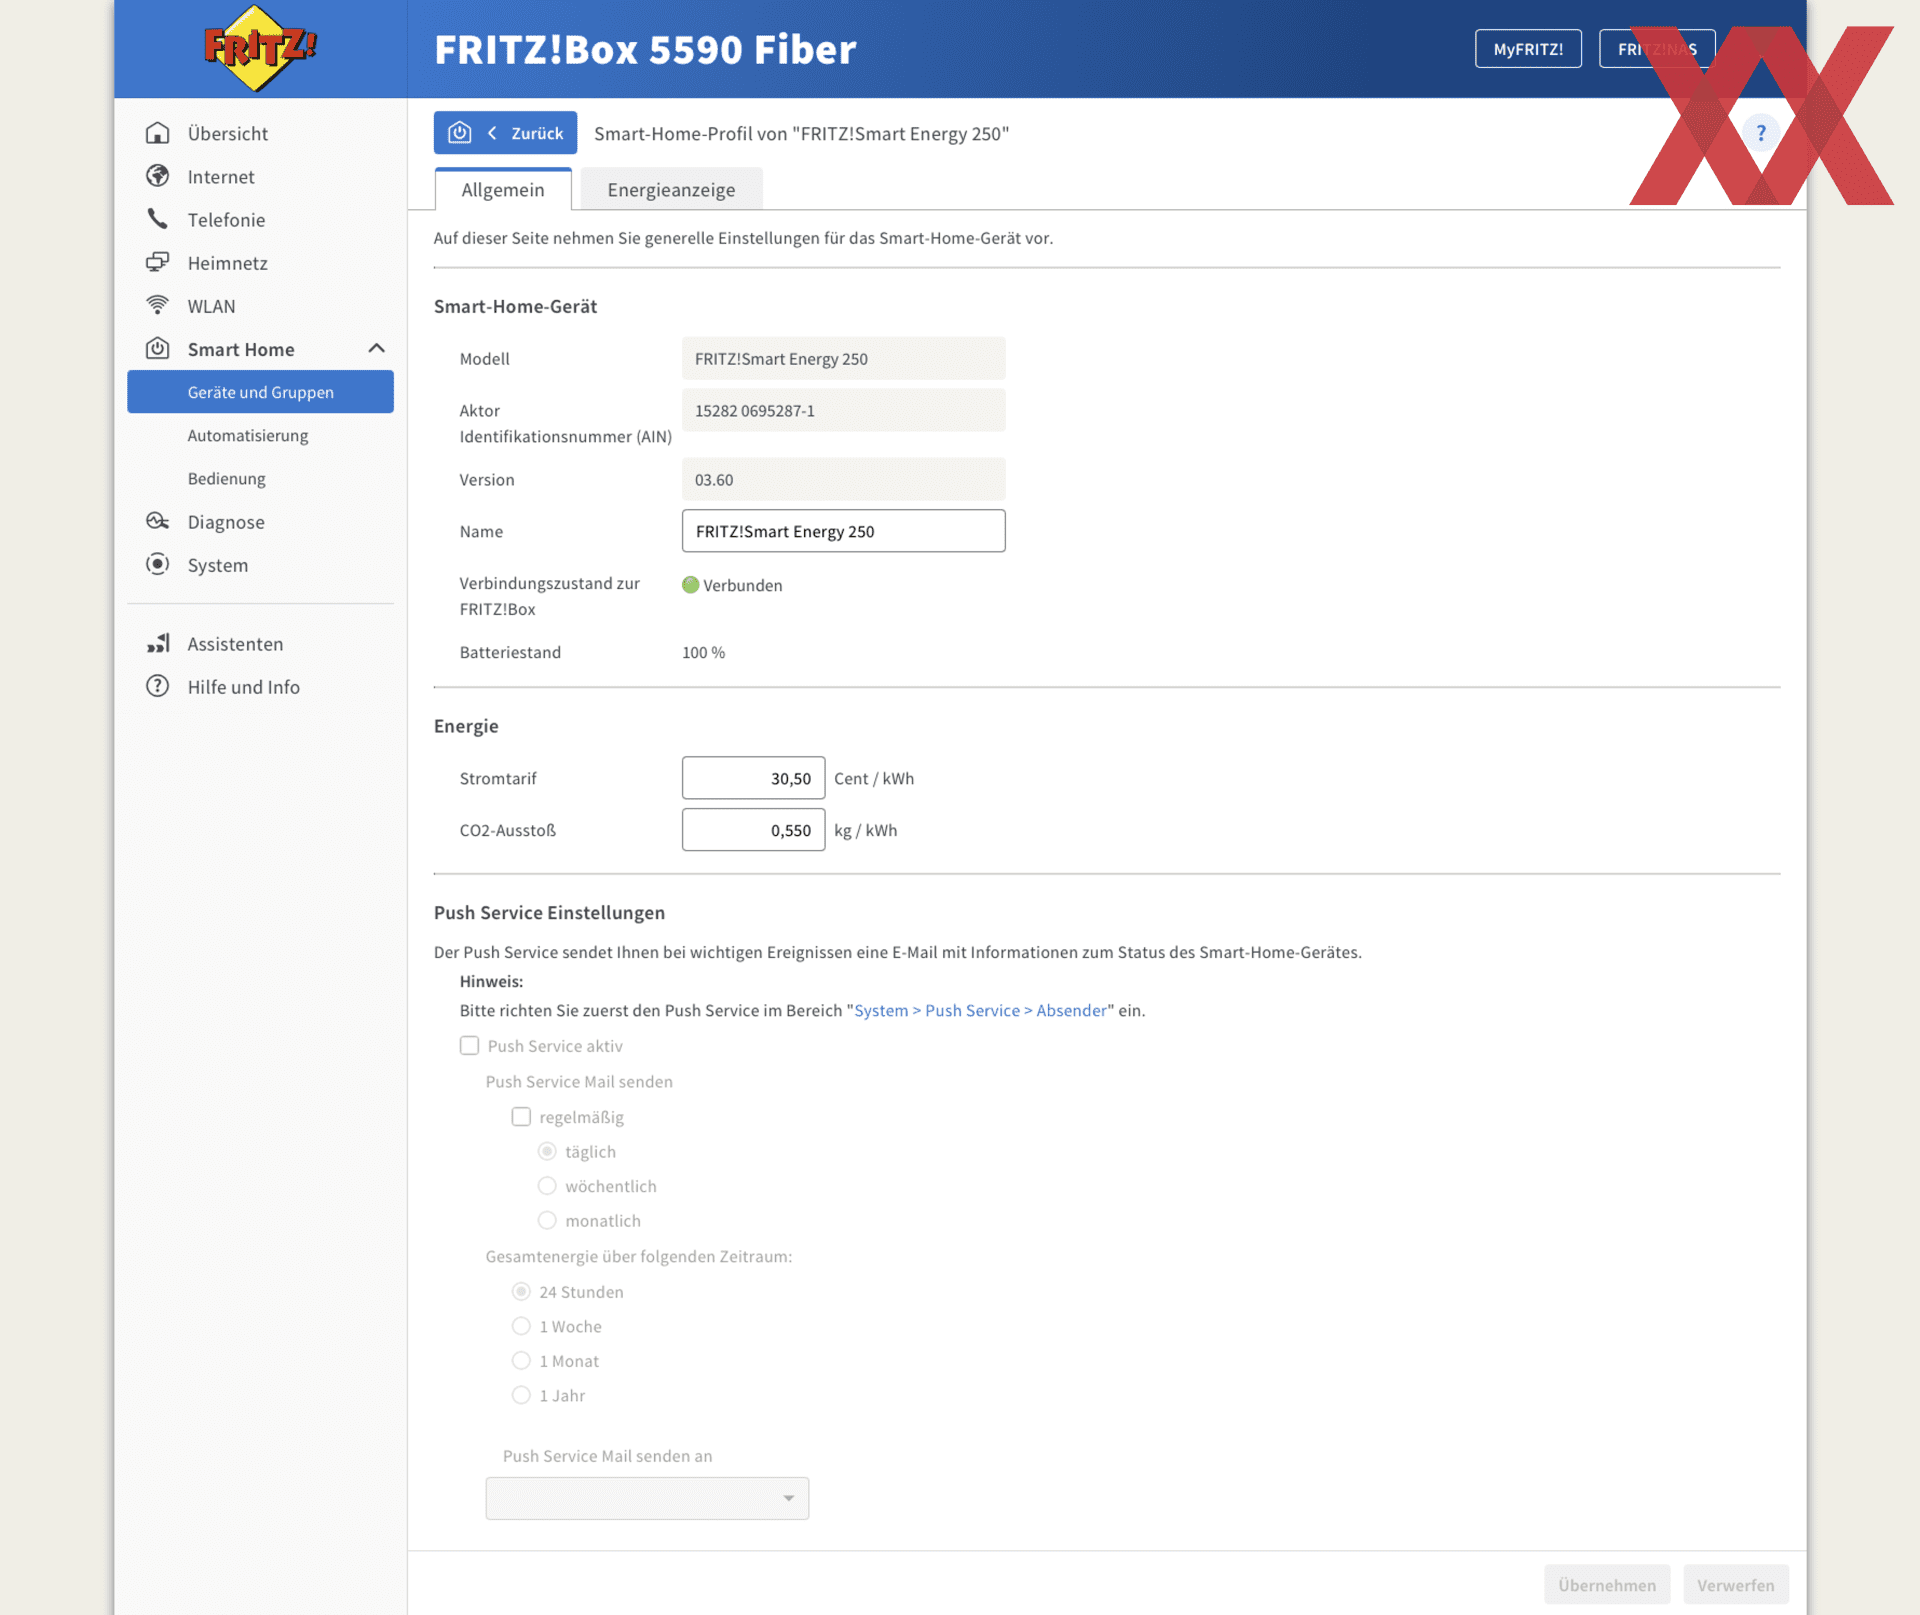Click the Verwerfen button
Viewport: 1920px width, 1615px height.
pos(1735,1585)
